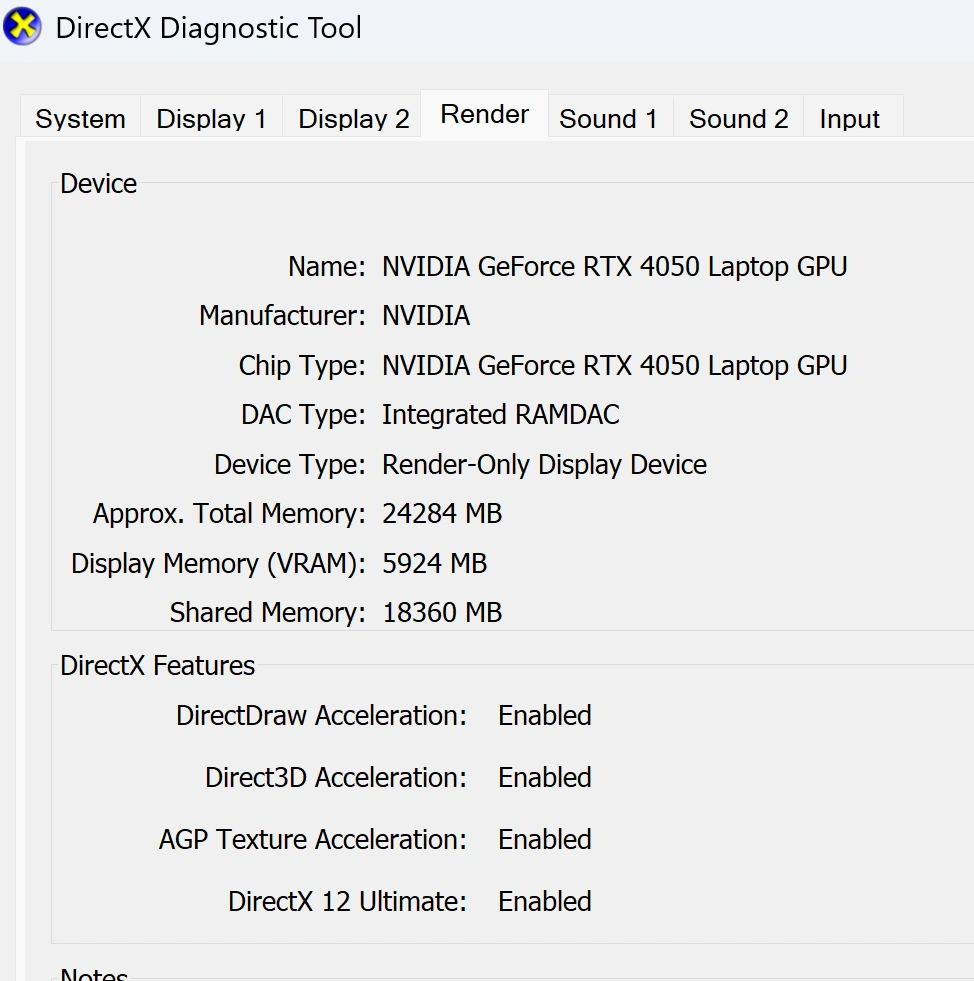
Task: Select the Display 2 tab
Action: 353,119
